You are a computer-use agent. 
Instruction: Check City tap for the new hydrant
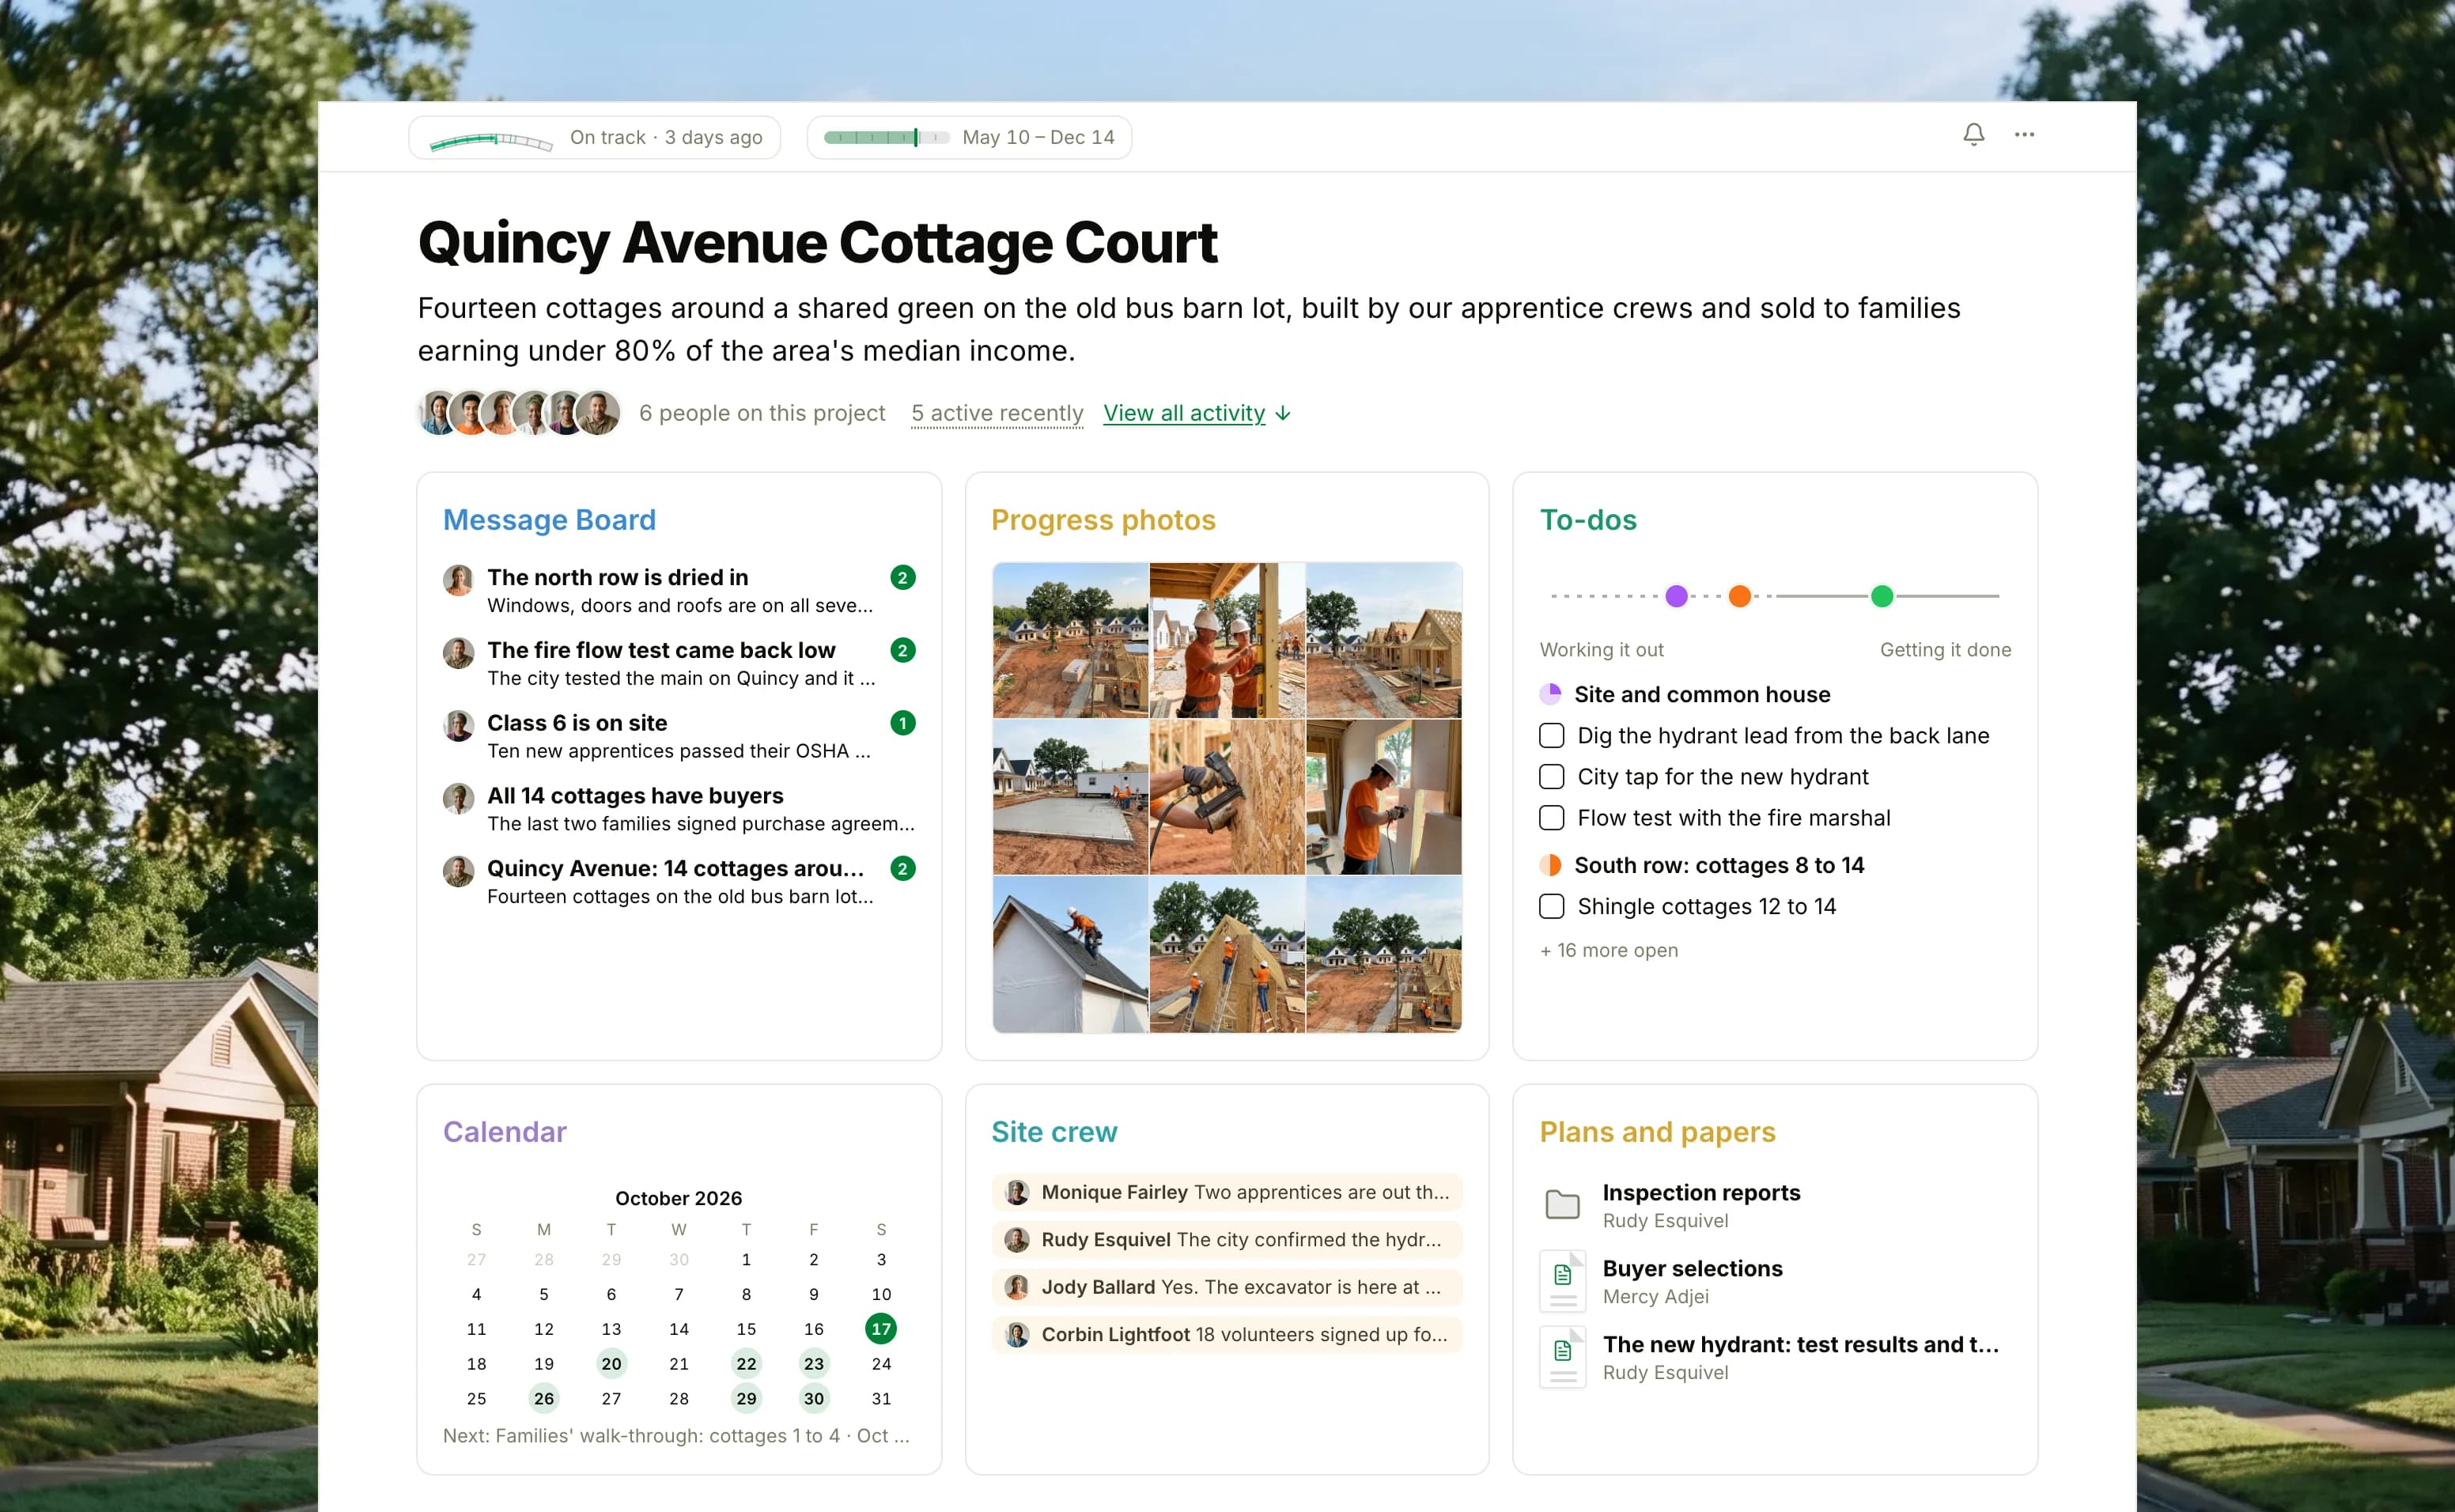(1551, 777)
